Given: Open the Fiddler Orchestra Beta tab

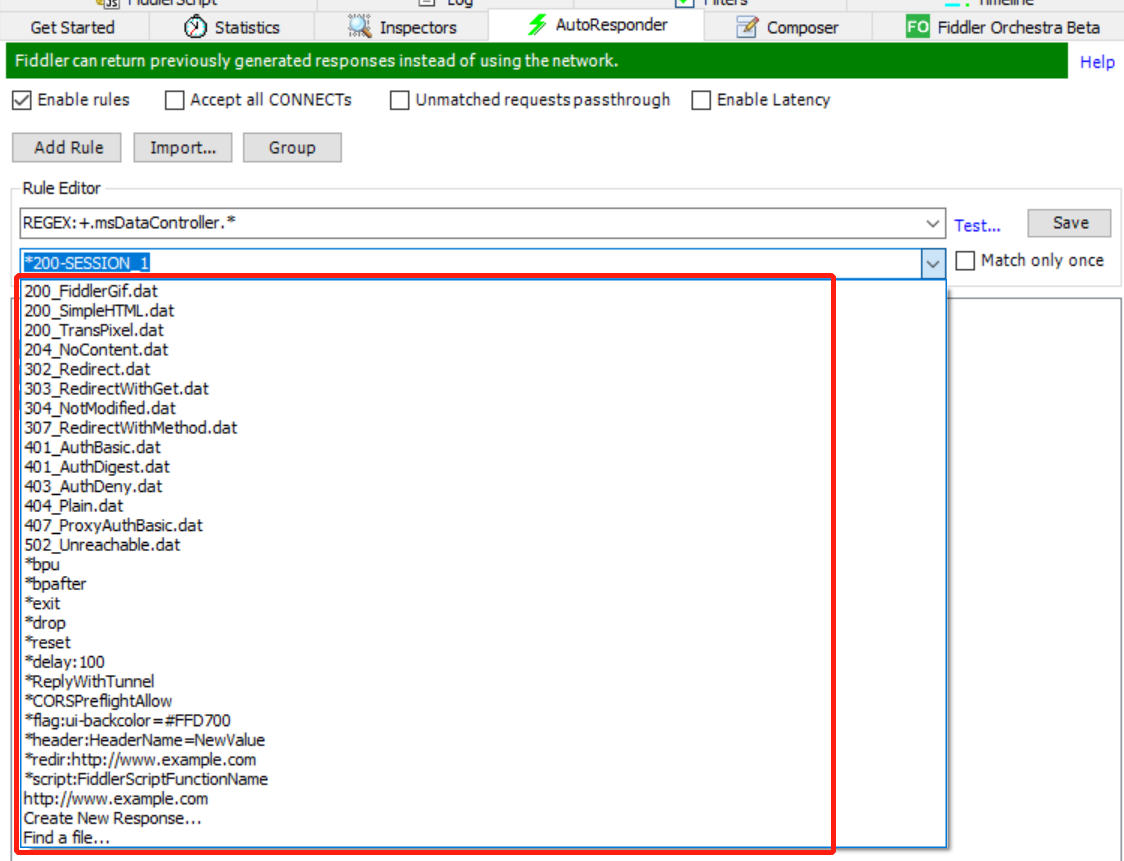Looking at the screenshot, I should 1002,27.
